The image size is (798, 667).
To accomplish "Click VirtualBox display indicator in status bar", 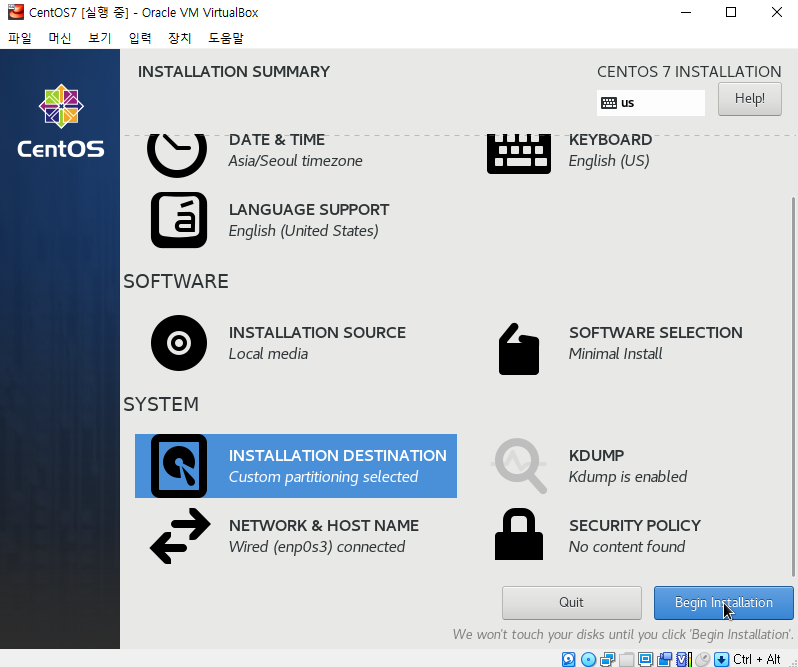I will 645,659.
